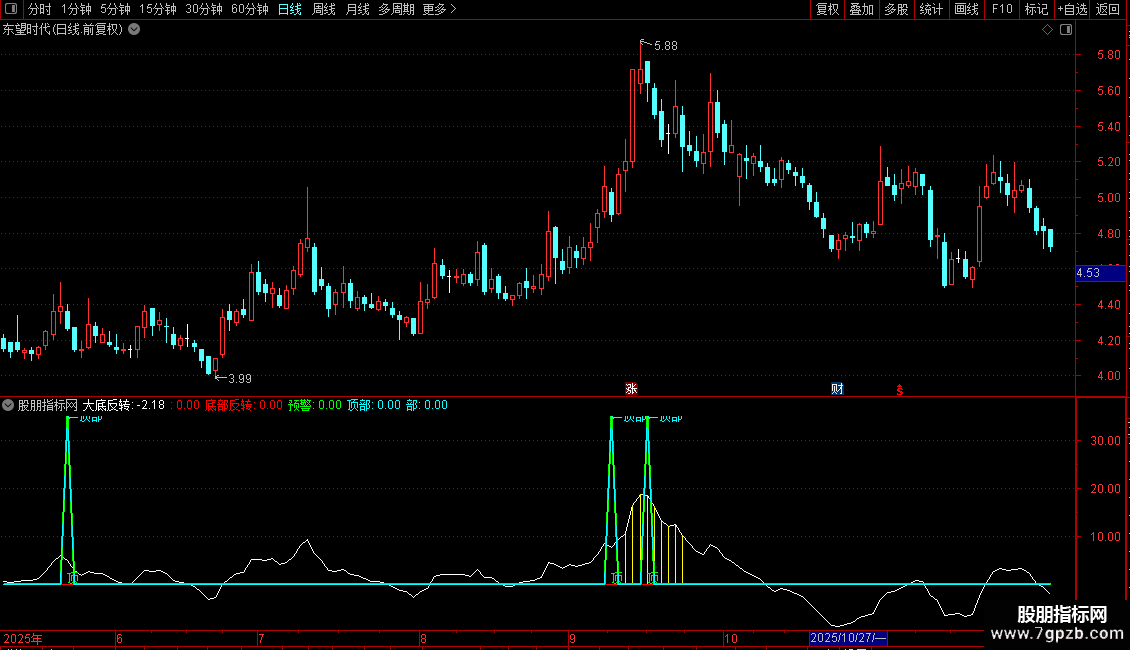
Task: Click the 10.00 indicator axis label
Action: coord(1105,537)
